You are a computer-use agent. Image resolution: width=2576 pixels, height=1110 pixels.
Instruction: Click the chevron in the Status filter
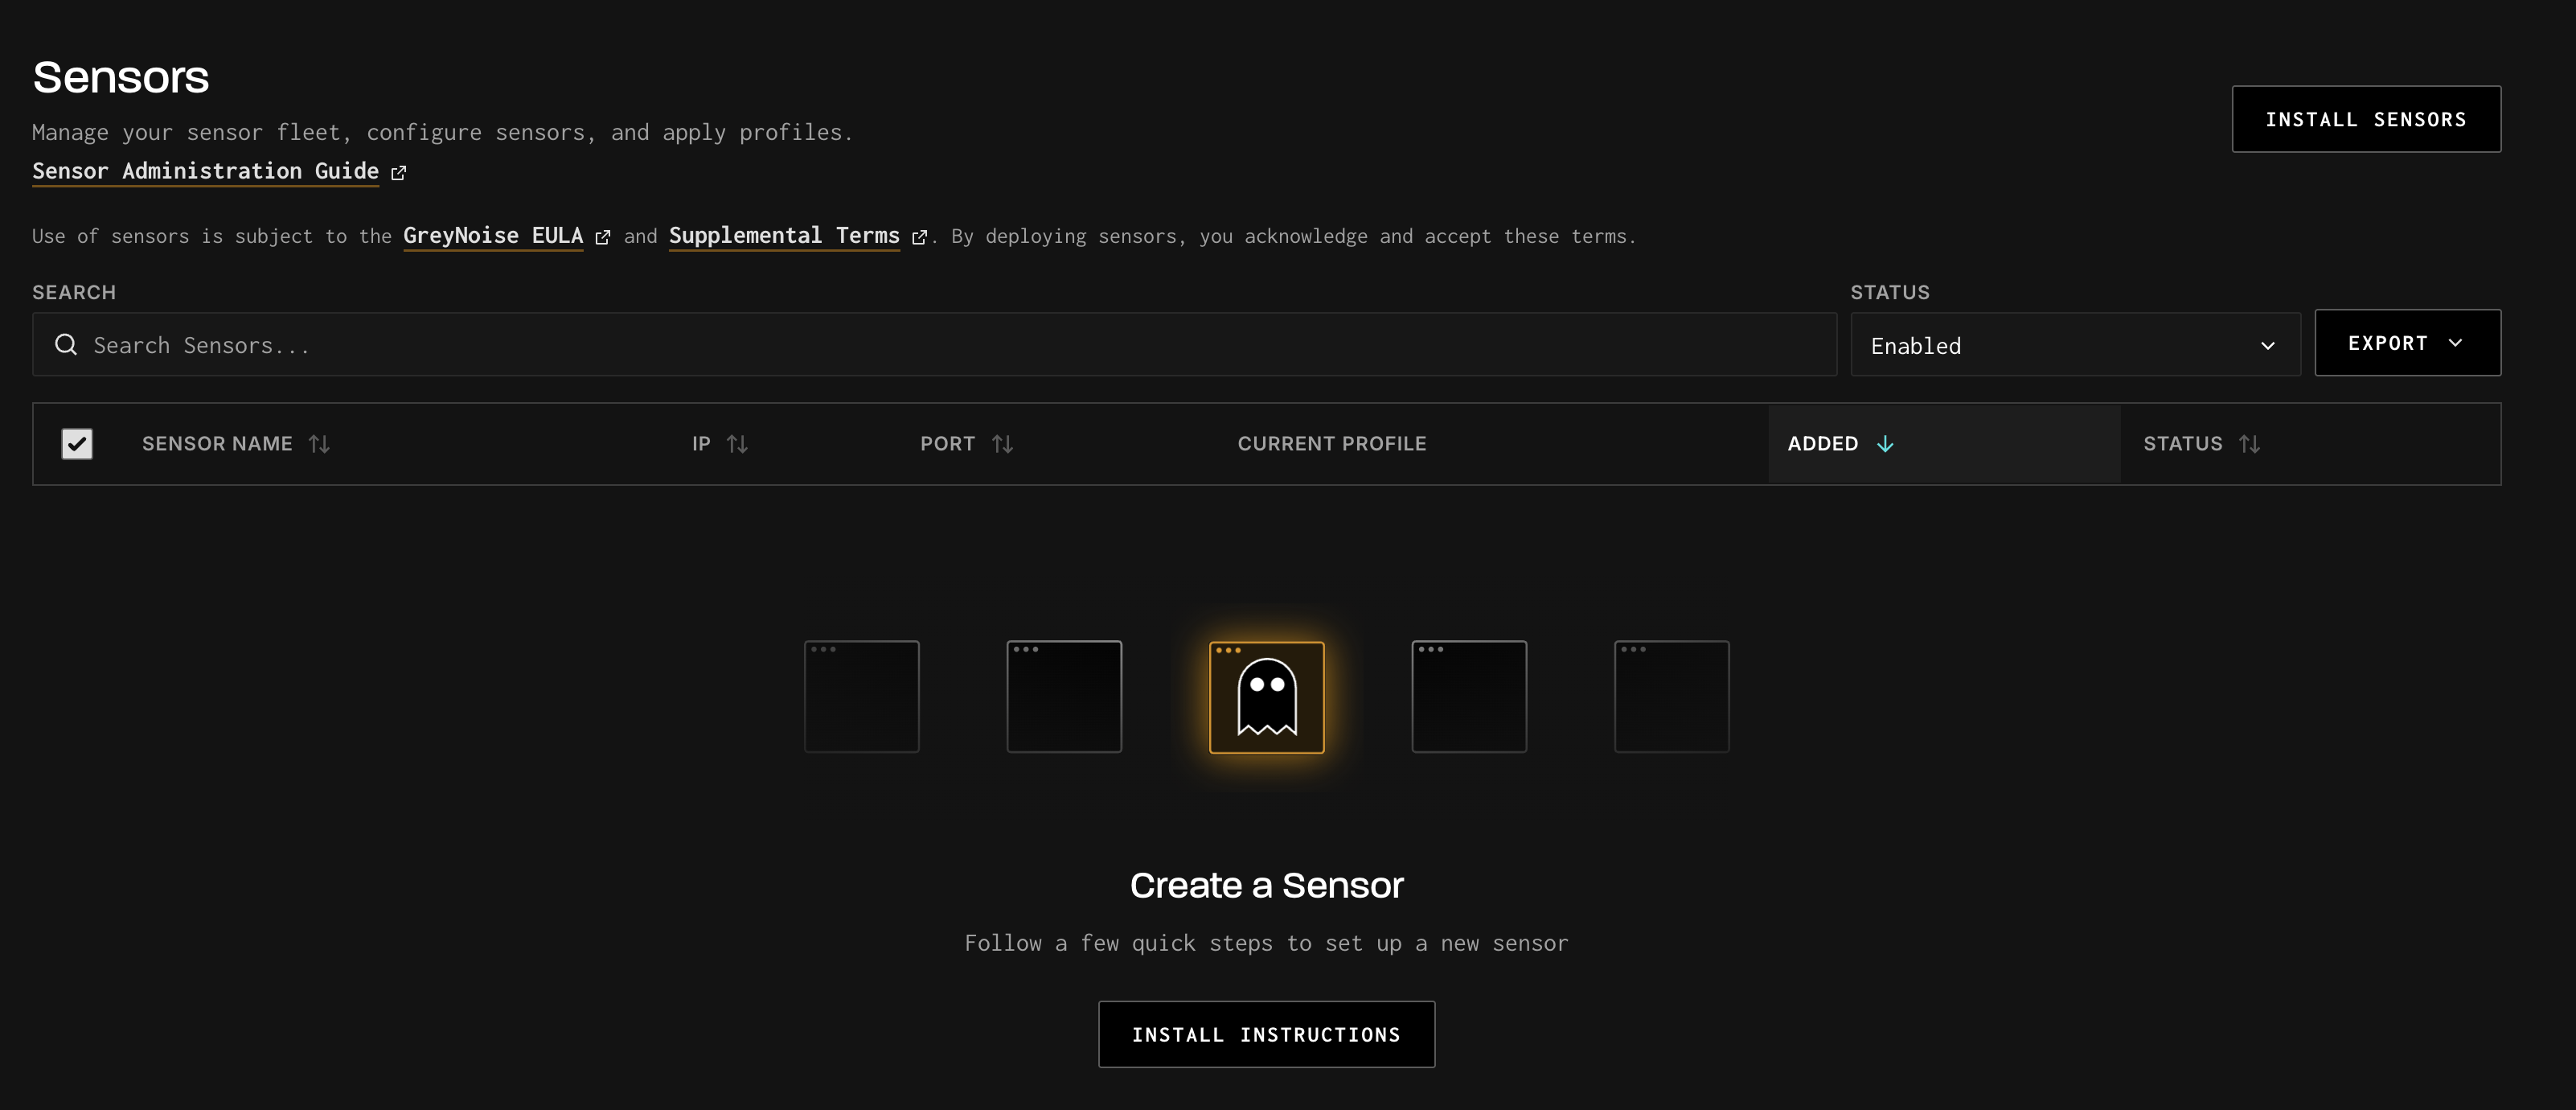tap(2267, 346)
